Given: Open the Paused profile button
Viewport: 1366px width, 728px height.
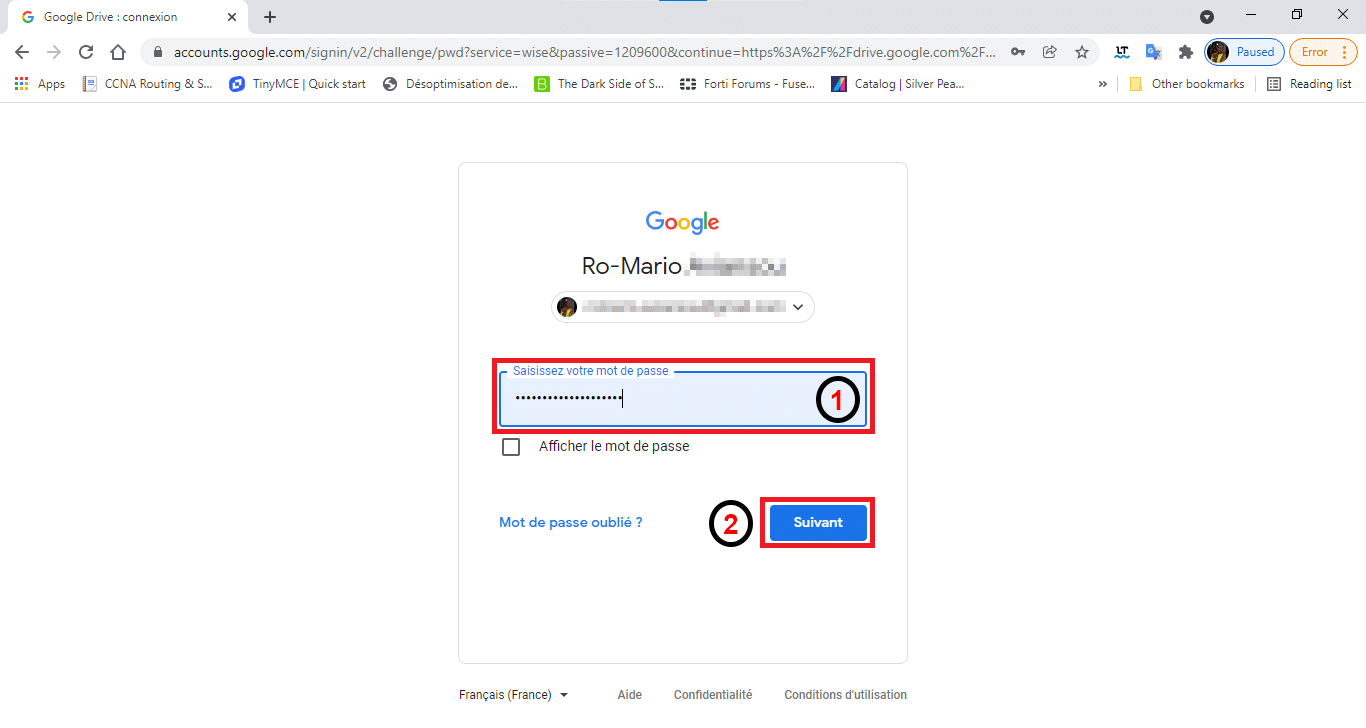Looking at the screenshot, I should [1244, 52].
